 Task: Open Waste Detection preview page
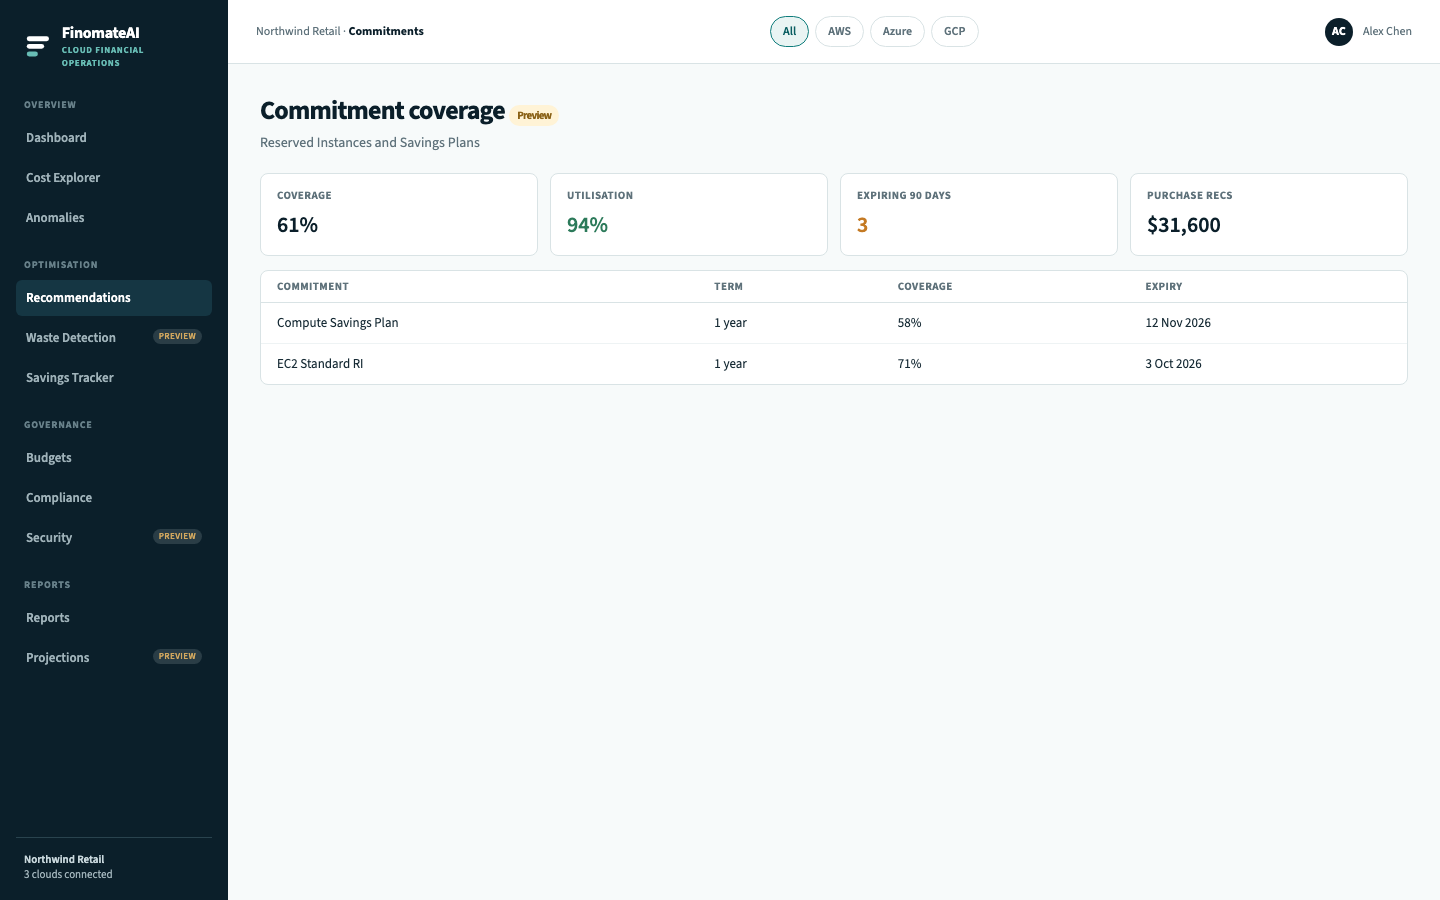click(114, 338)
